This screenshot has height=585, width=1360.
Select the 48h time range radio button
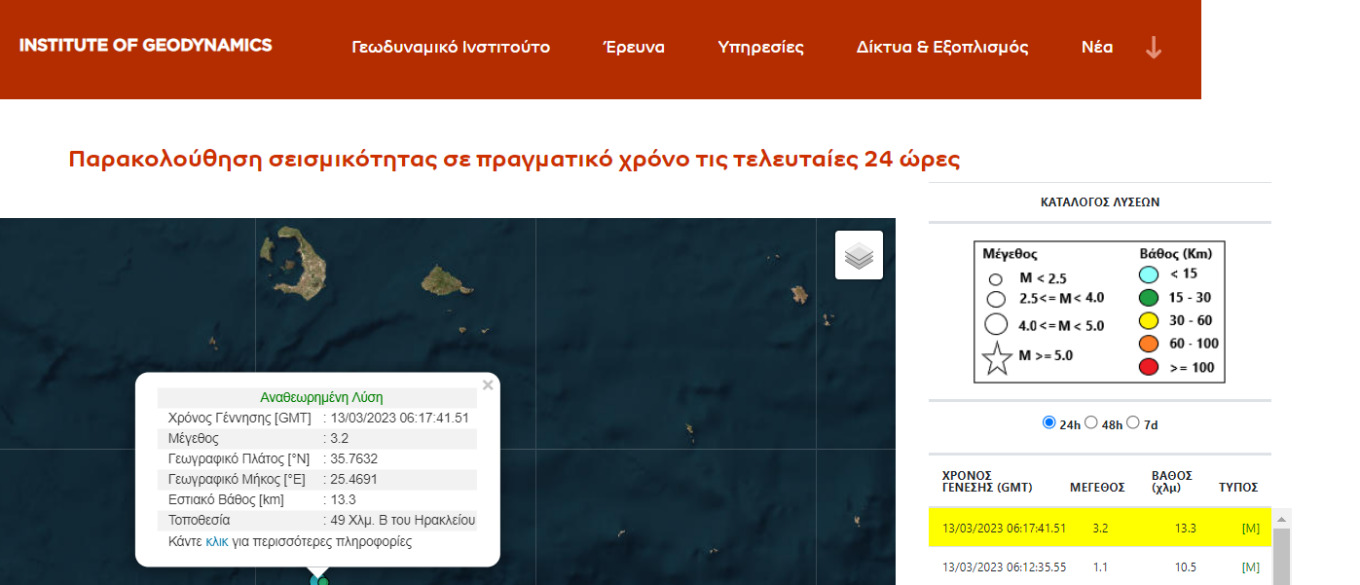(x=1091, y=422)
